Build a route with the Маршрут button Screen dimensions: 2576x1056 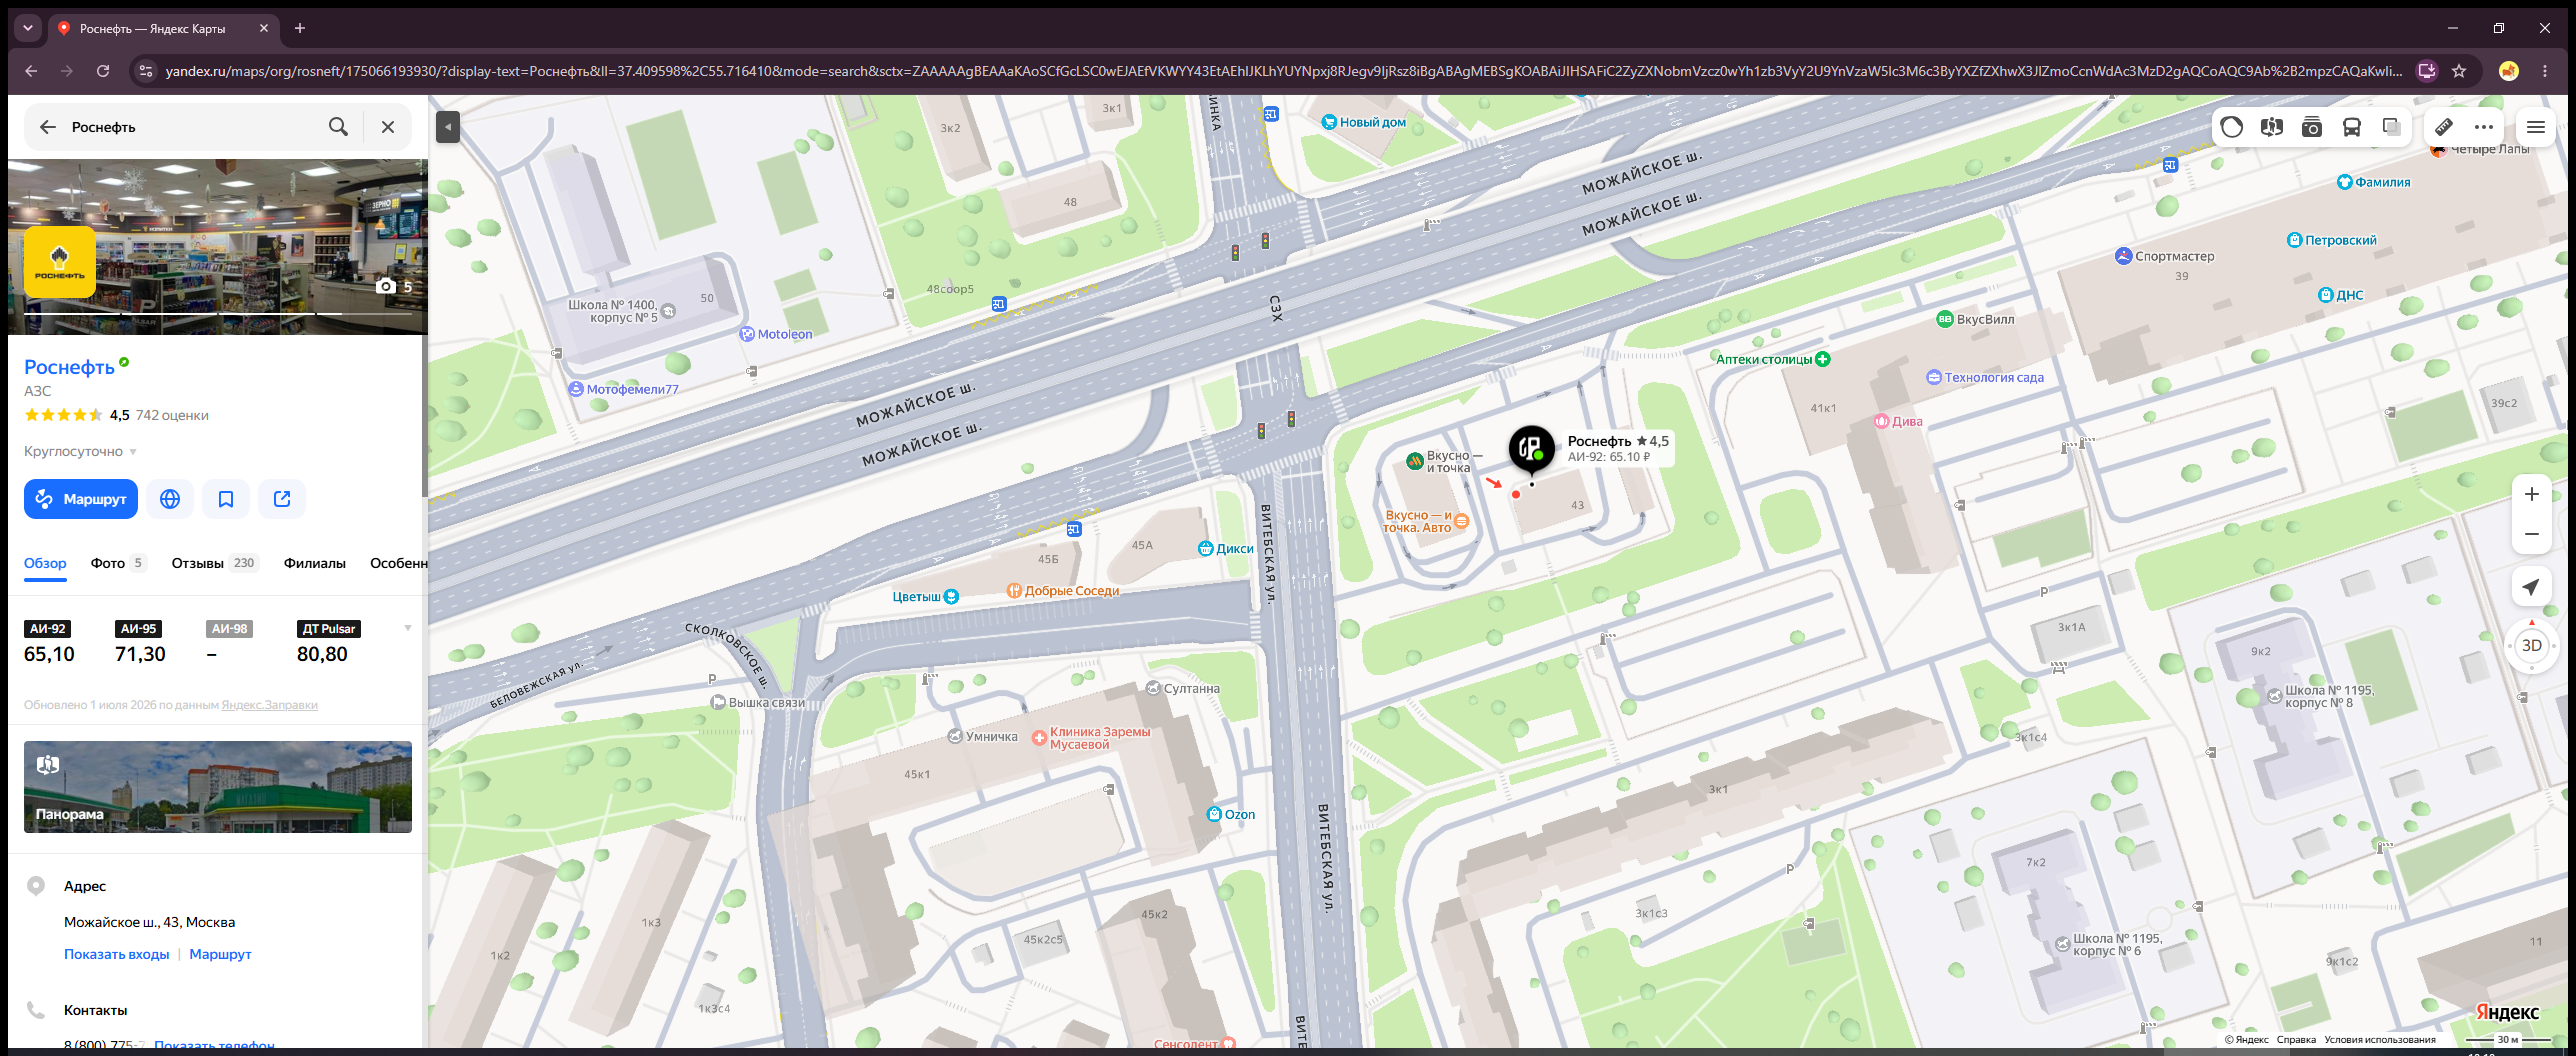81,499
